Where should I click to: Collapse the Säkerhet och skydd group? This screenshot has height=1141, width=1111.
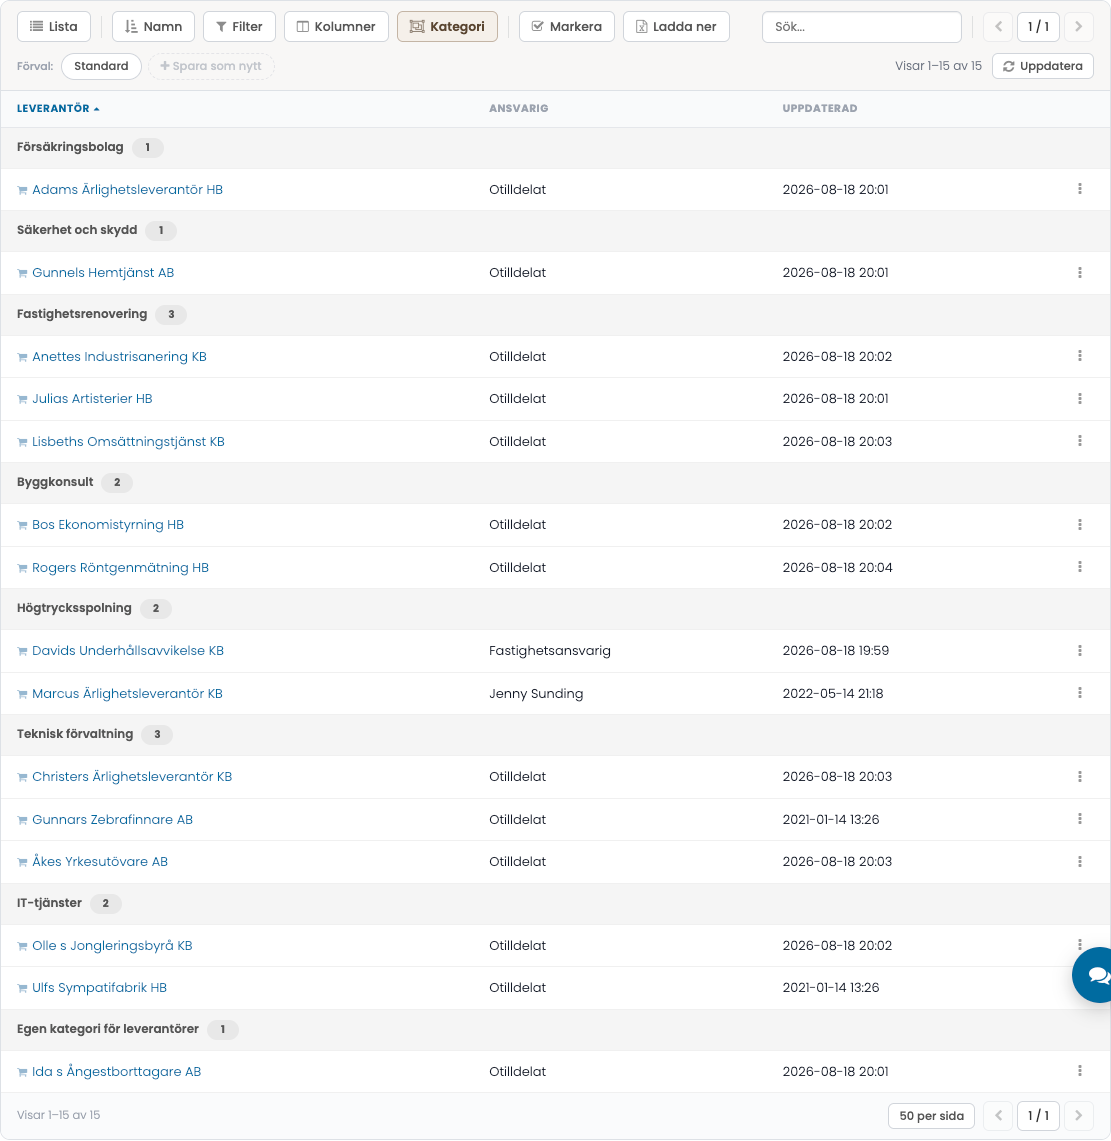pyautogui.click(x=555, y=231)
